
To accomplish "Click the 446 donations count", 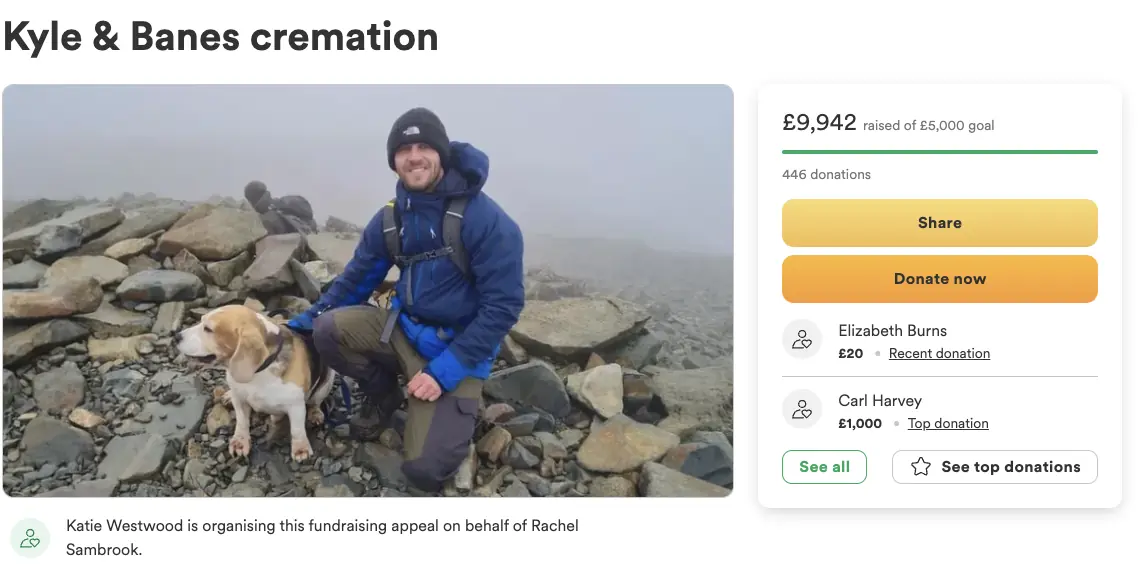I will click(x=826, y=175).
